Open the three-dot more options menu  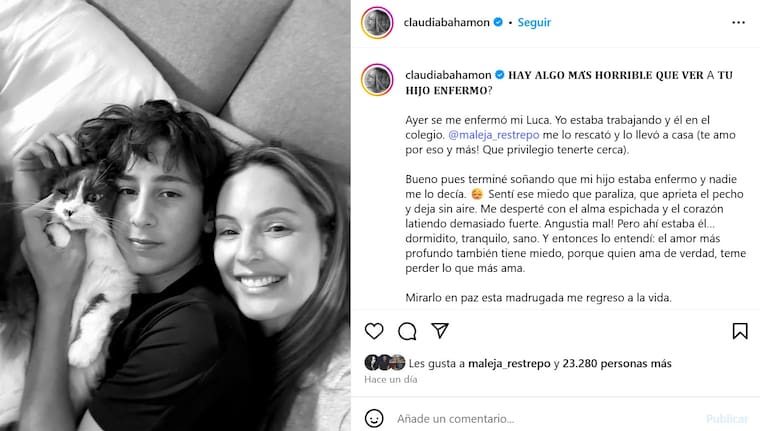tap(738, 22)
